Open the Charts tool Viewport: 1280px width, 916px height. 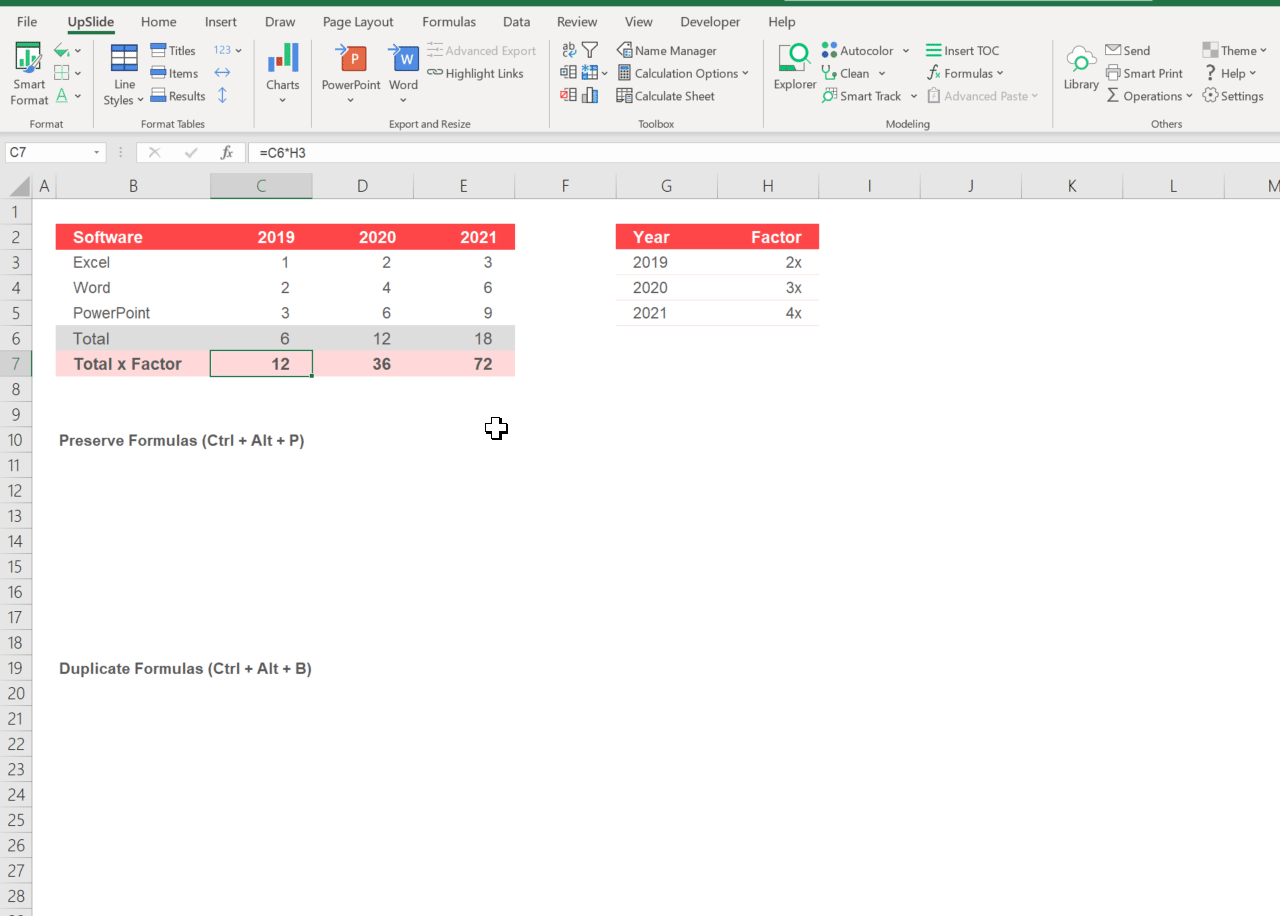point(283,74)
